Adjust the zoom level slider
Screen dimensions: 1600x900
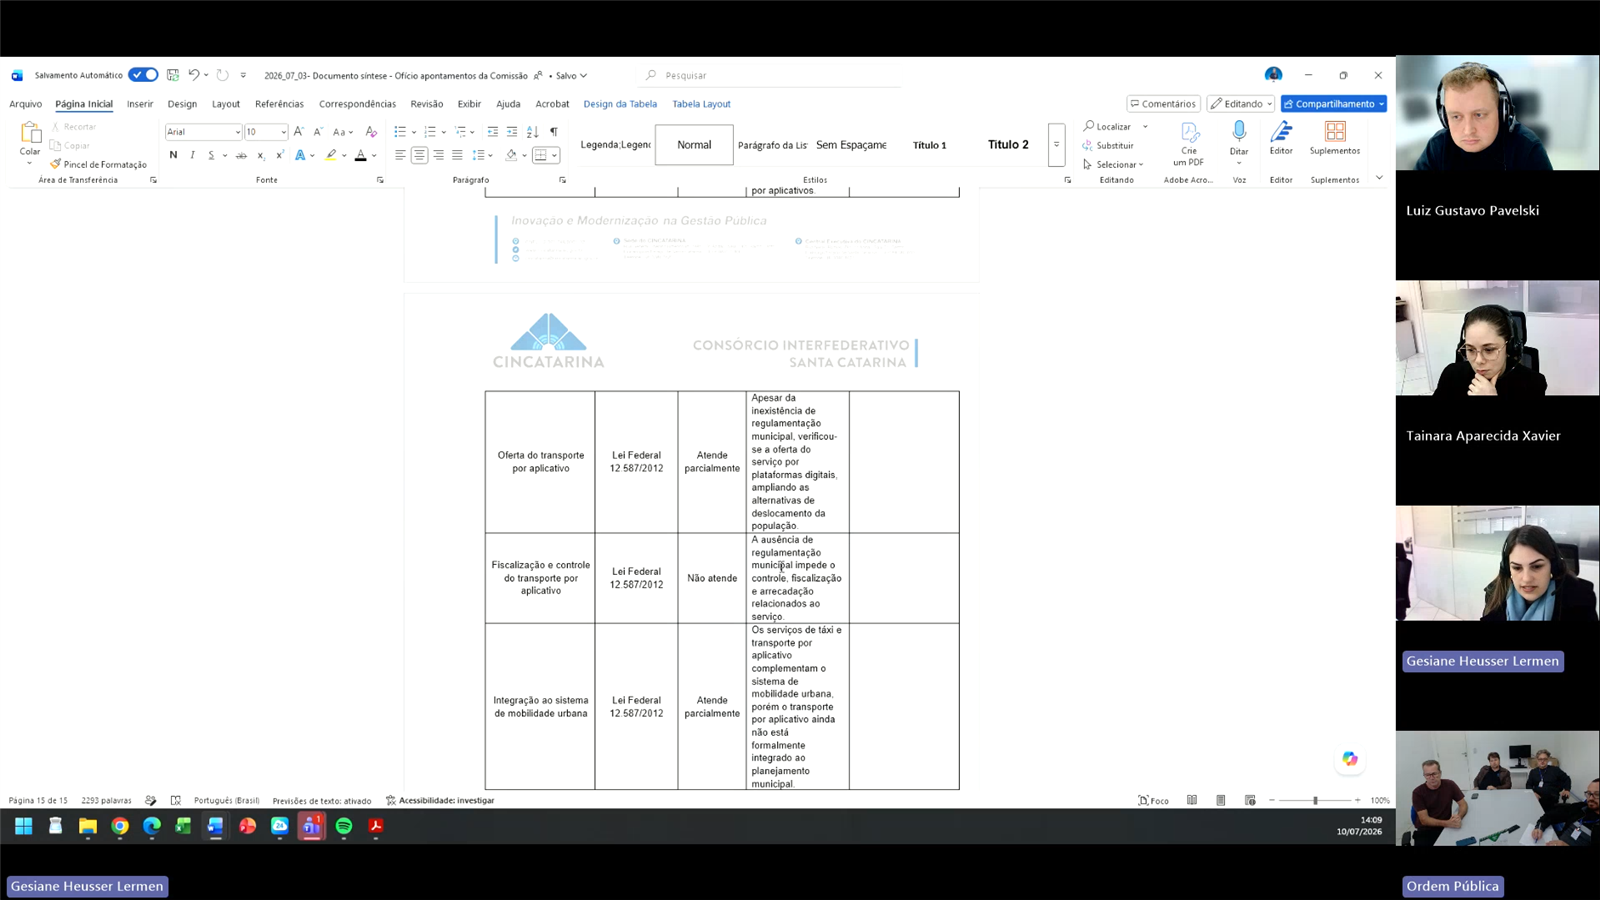(1315, 800)
